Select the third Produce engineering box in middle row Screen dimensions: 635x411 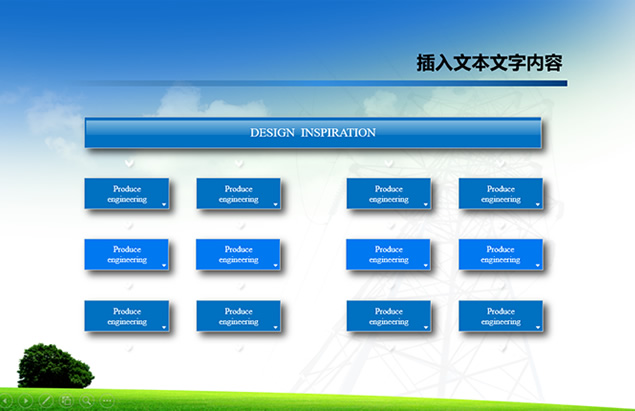(388, 254)
